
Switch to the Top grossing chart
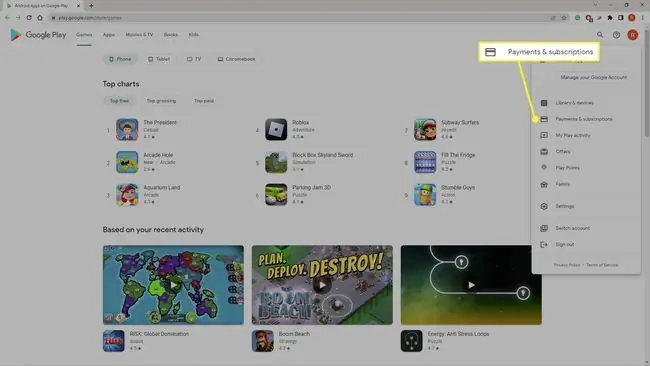point(161,101)
